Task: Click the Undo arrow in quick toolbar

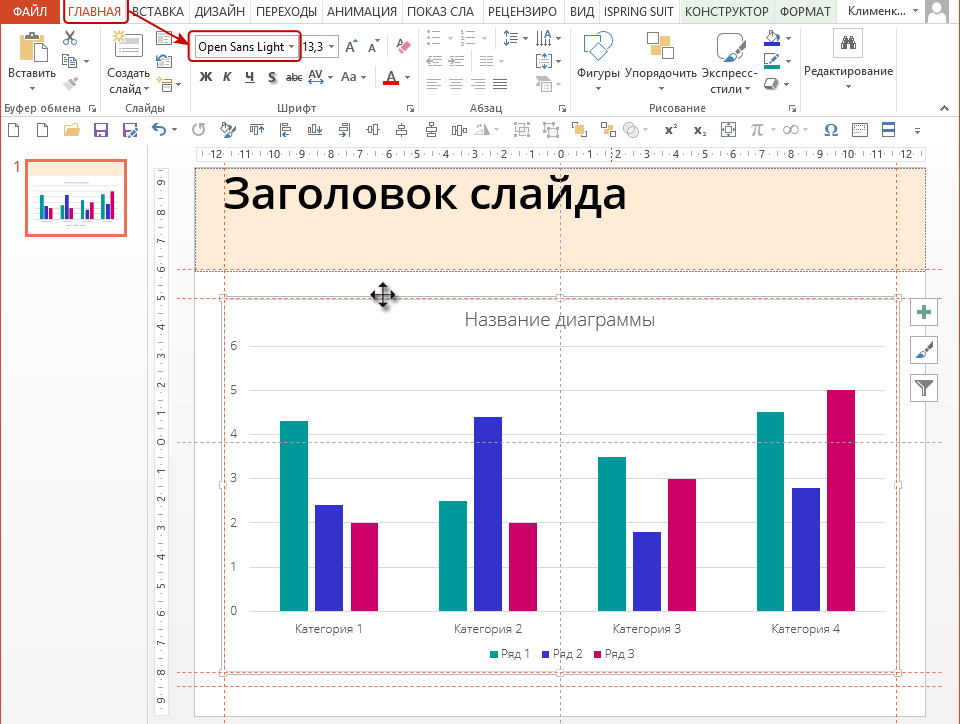Action: coord(159,129)
